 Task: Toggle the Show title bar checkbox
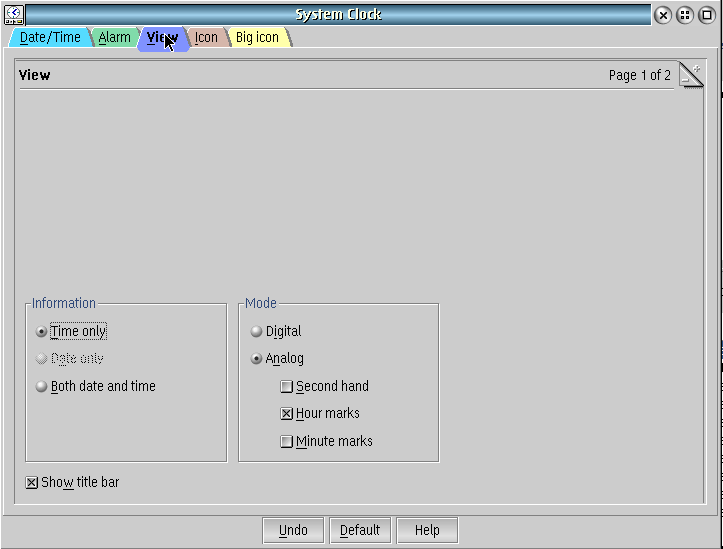click(x=72, y=483)
